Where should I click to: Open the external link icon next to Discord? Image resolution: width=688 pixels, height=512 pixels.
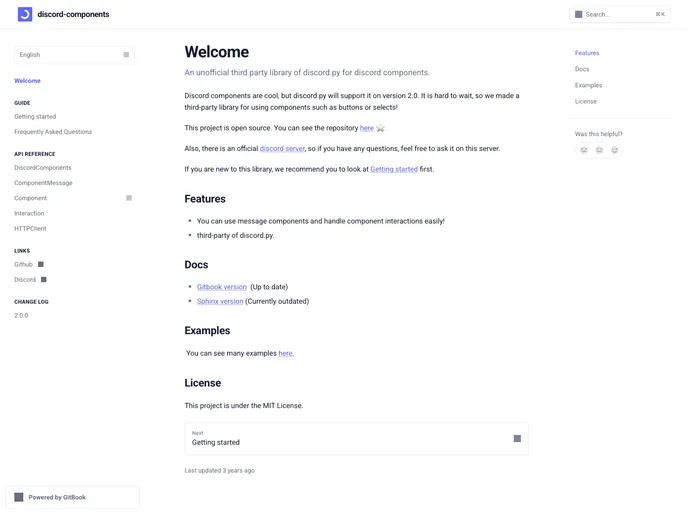click(43, 279)
